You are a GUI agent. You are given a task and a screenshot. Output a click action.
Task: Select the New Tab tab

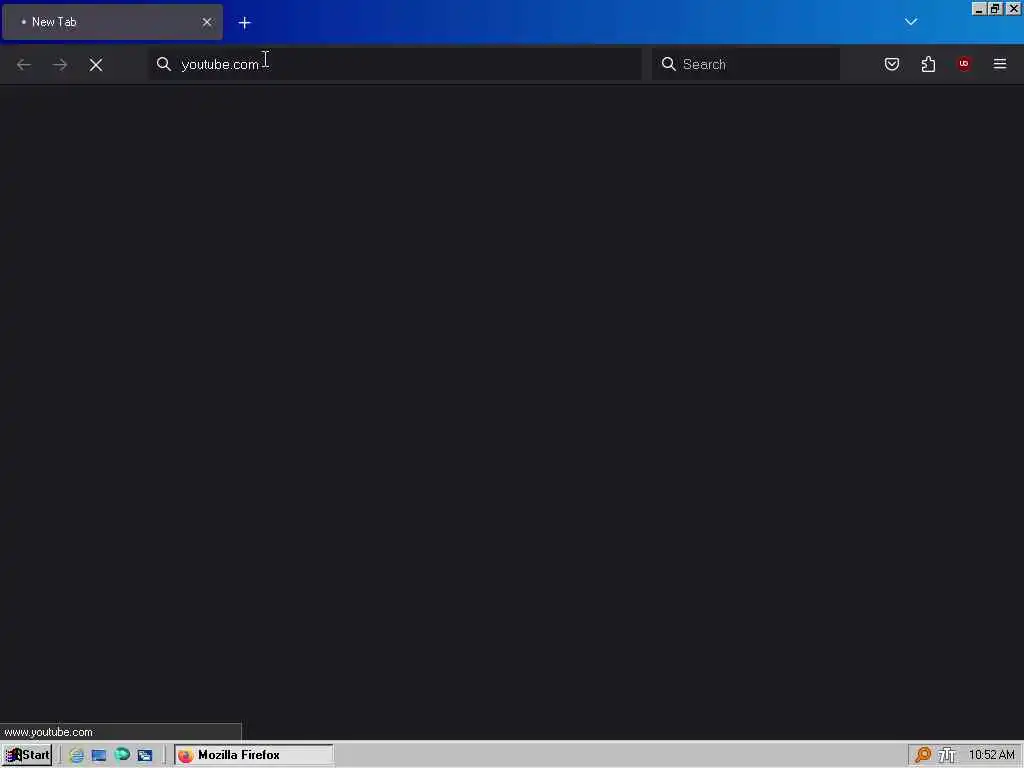point(112,22)
